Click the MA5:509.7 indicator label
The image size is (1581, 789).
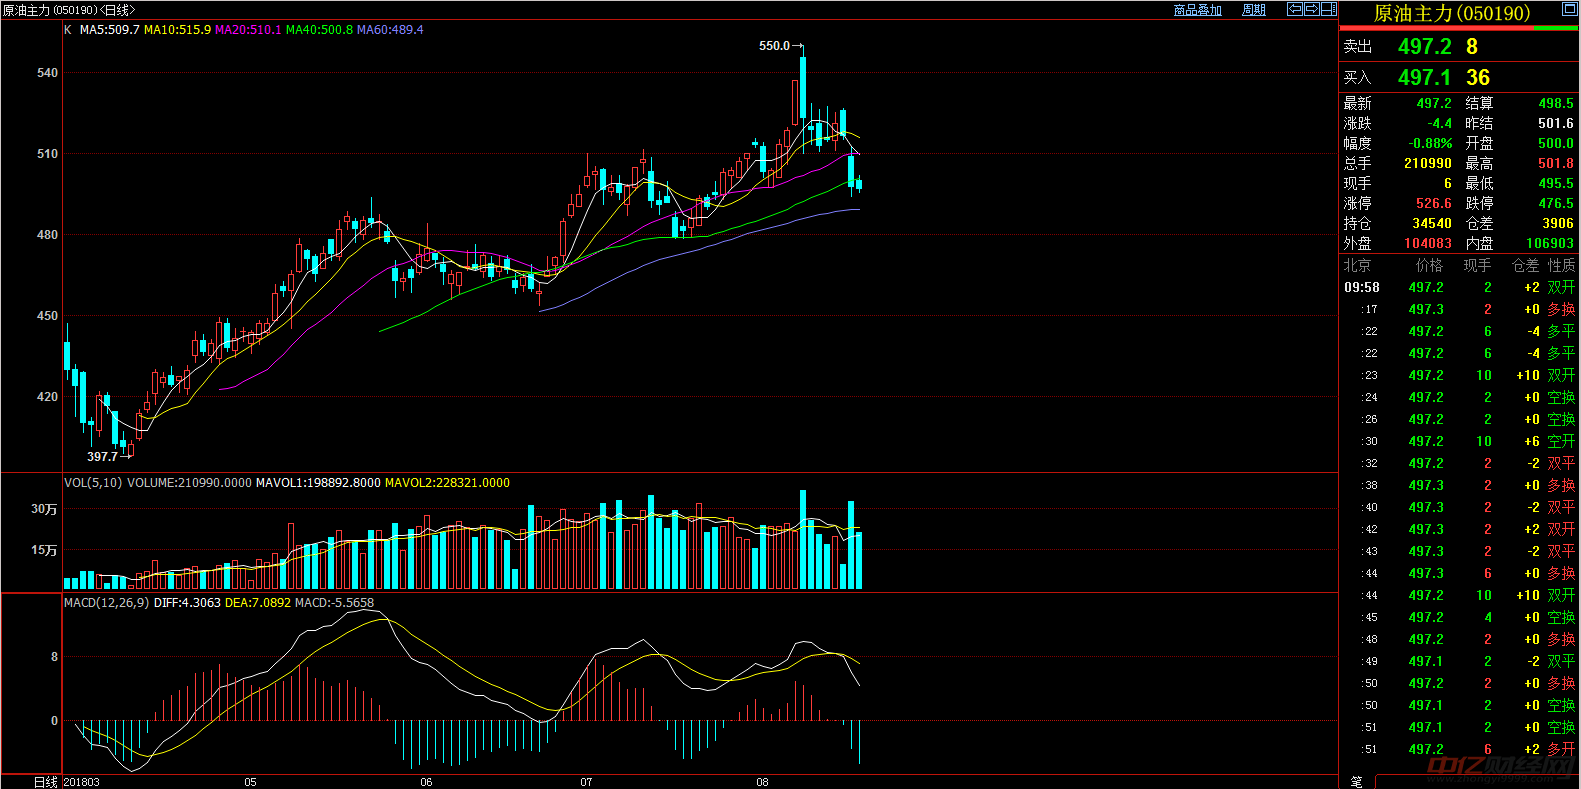[109, 30]
